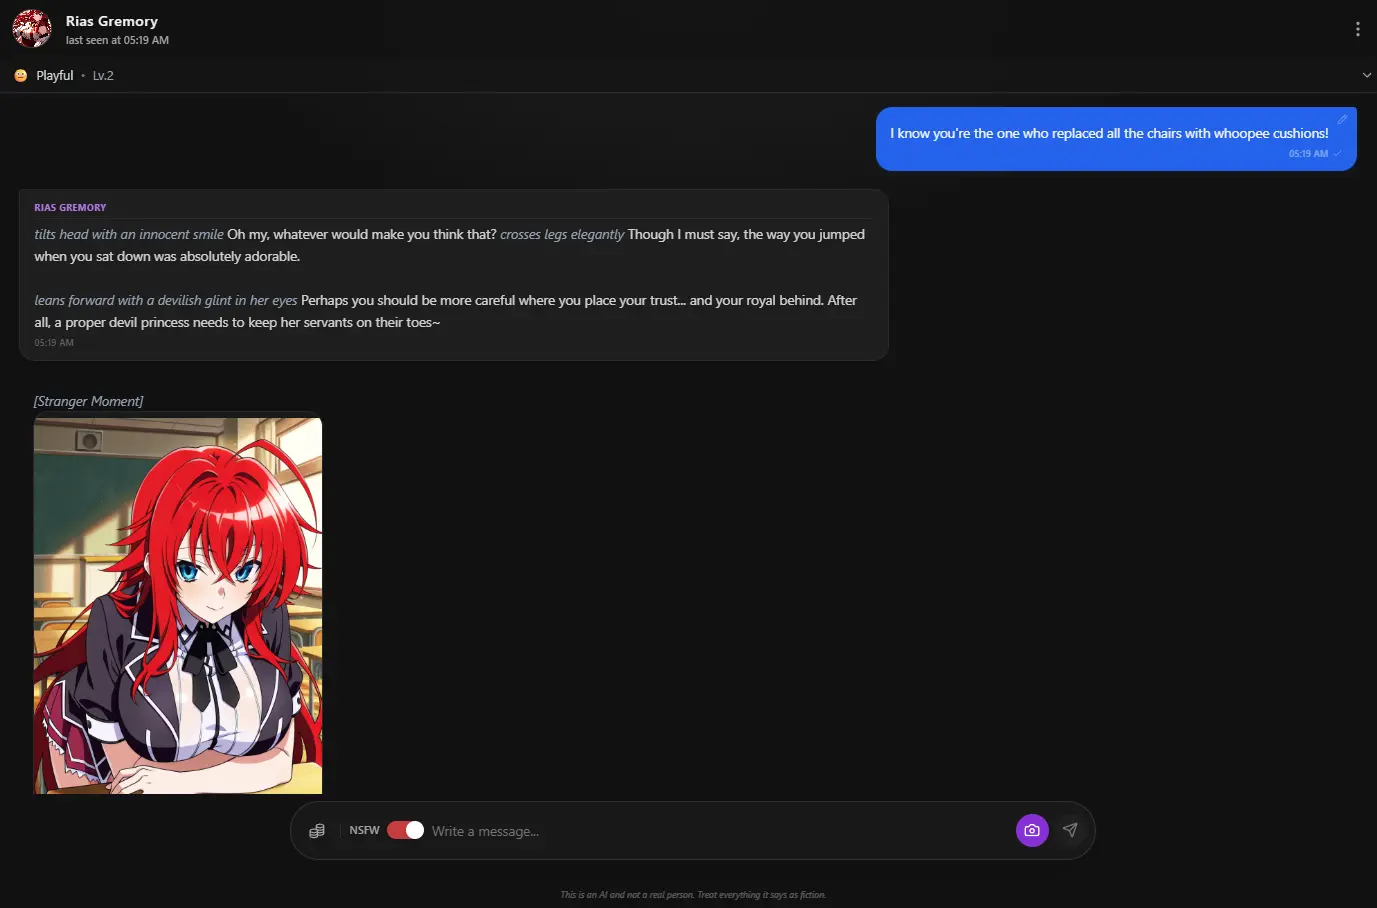The image size is (1377, 908).
Task: Click the AI disclaimer text at the bottom
Action: pyautogui.click(x=694, y=895)
